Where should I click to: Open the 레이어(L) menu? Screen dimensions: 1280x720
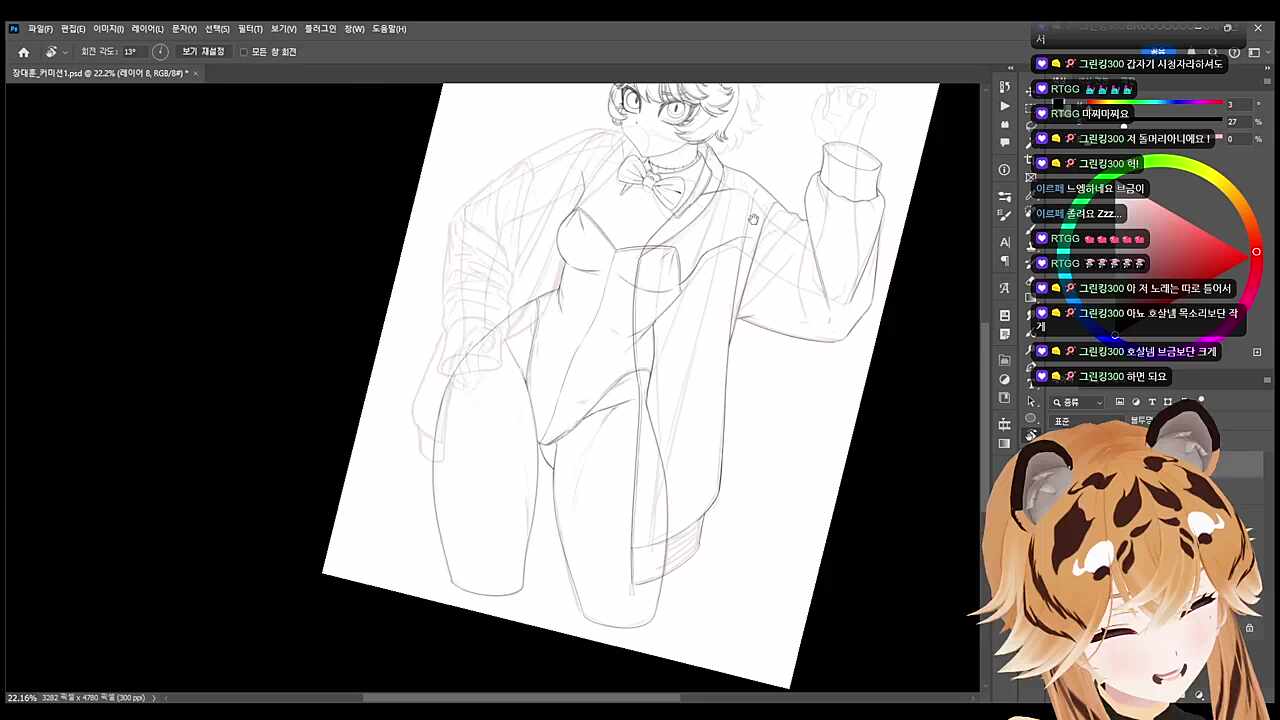[147, 29]
